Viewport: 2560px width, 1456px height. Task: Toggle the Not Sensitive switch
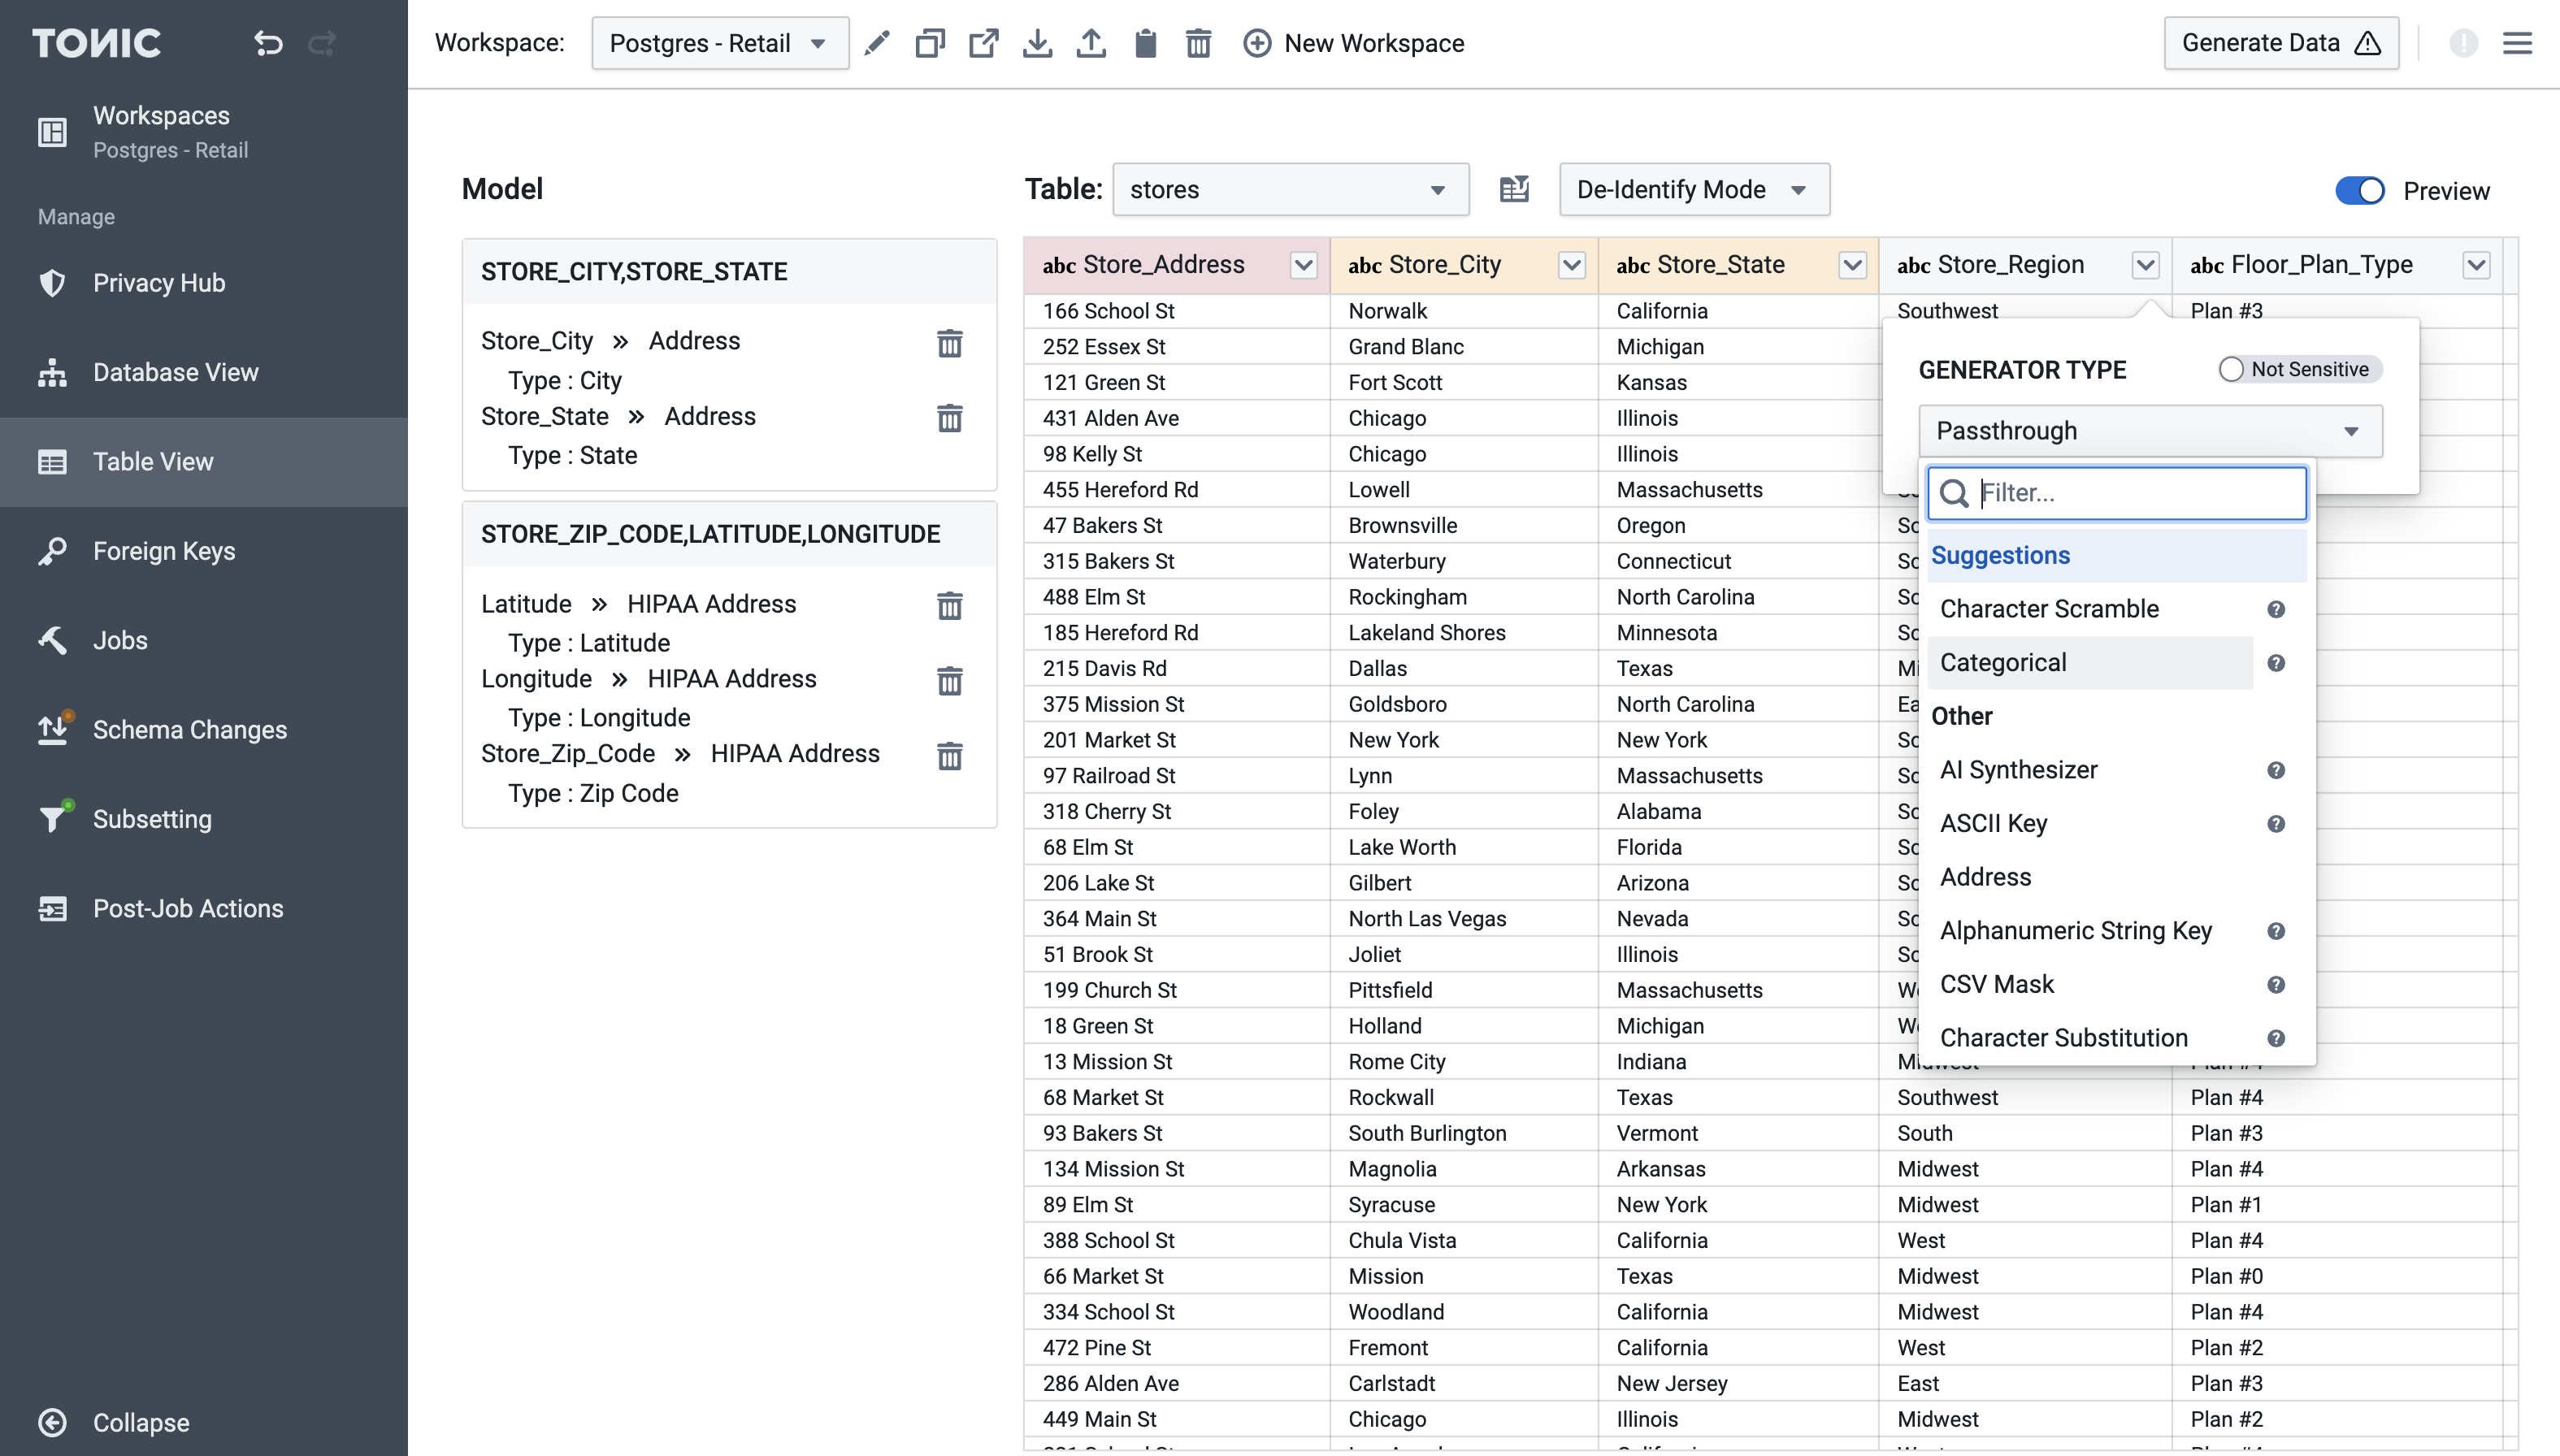[x=2299, y=369]
